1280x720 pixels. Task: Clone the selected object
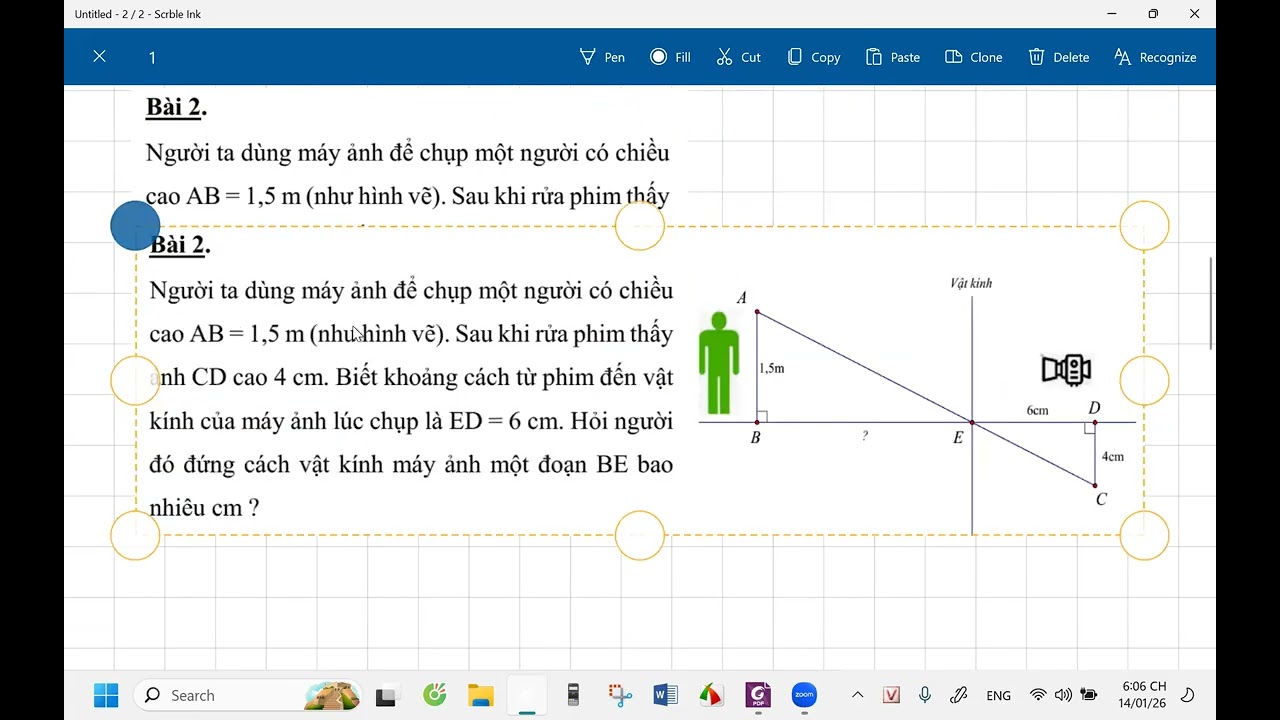(x=974, y=57)
